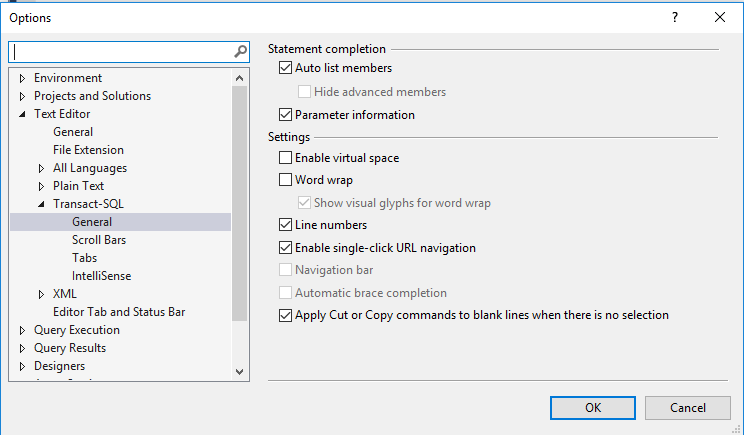Click the Cancel button
The image size is (744, 435).
pos(688,408)
